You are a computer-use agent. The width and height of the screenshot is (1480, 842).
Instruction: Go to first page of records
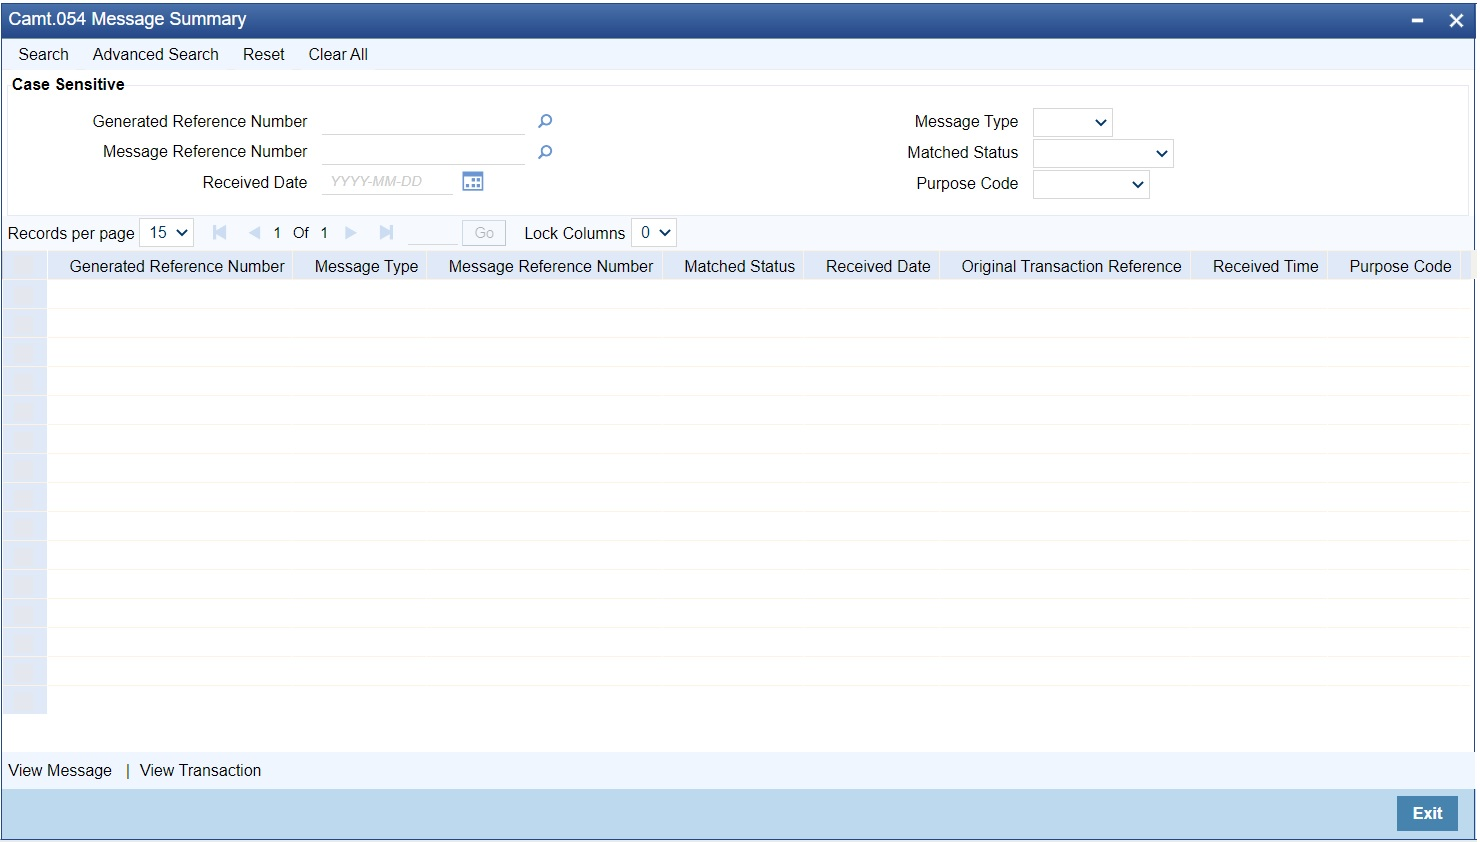tap(220, 233)
